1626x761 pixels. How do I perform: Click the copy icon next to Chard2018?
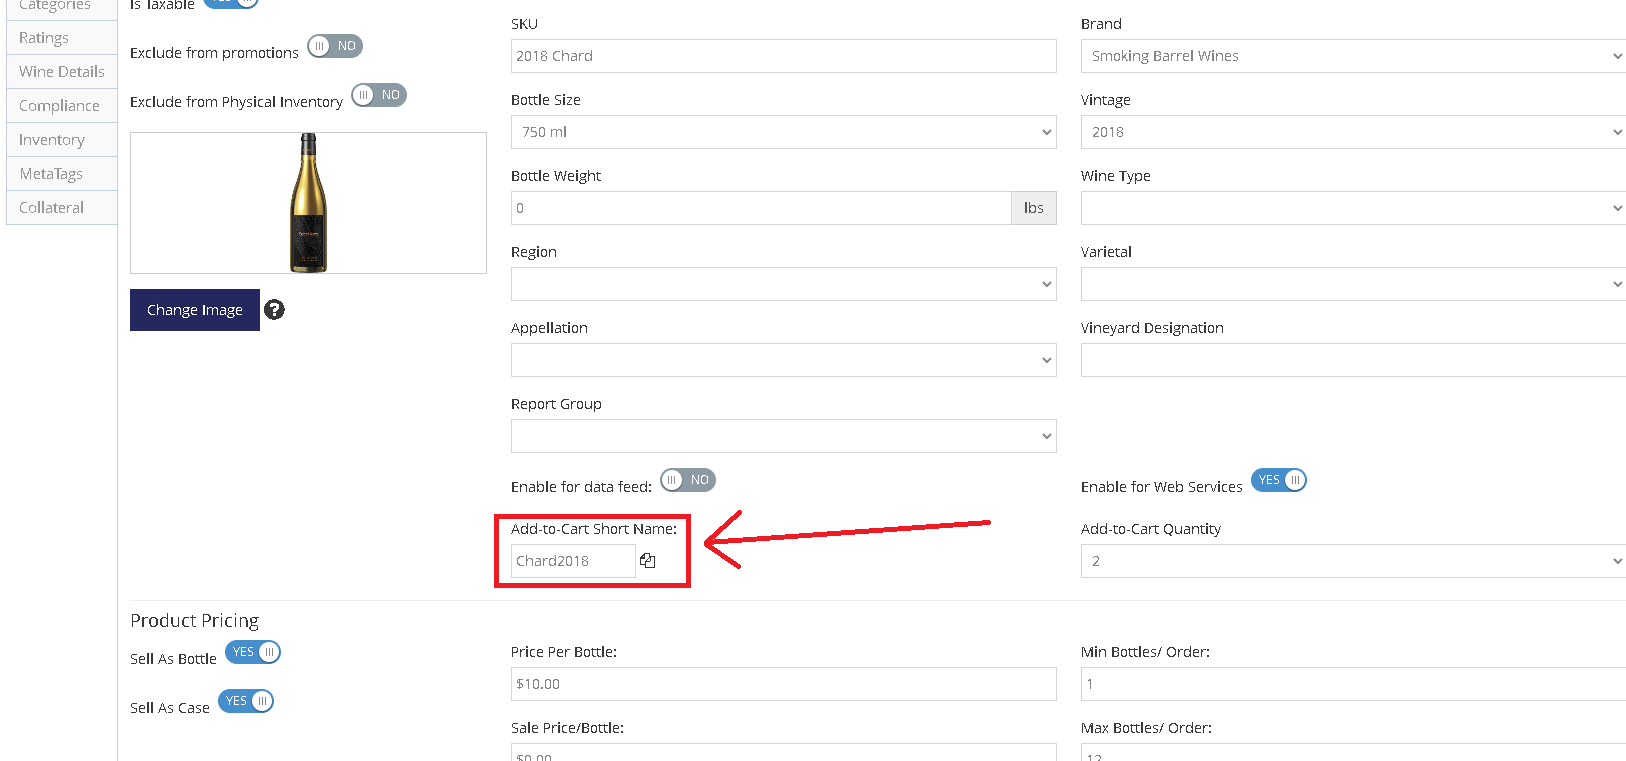648,561
